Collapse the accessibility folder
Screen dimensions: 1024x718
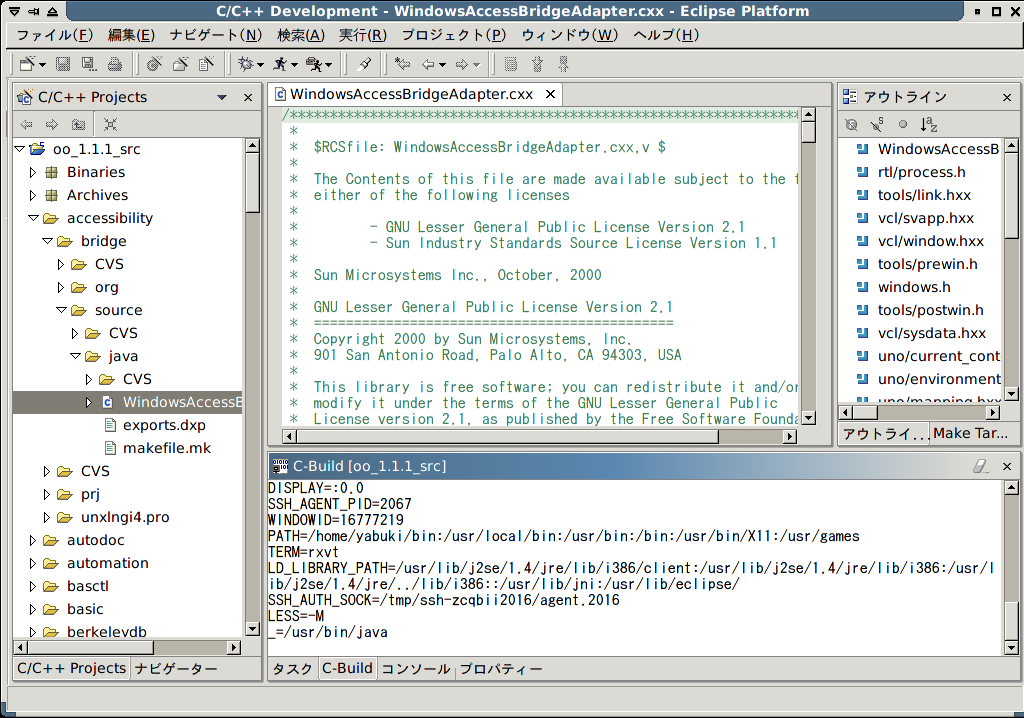(33, 218)
